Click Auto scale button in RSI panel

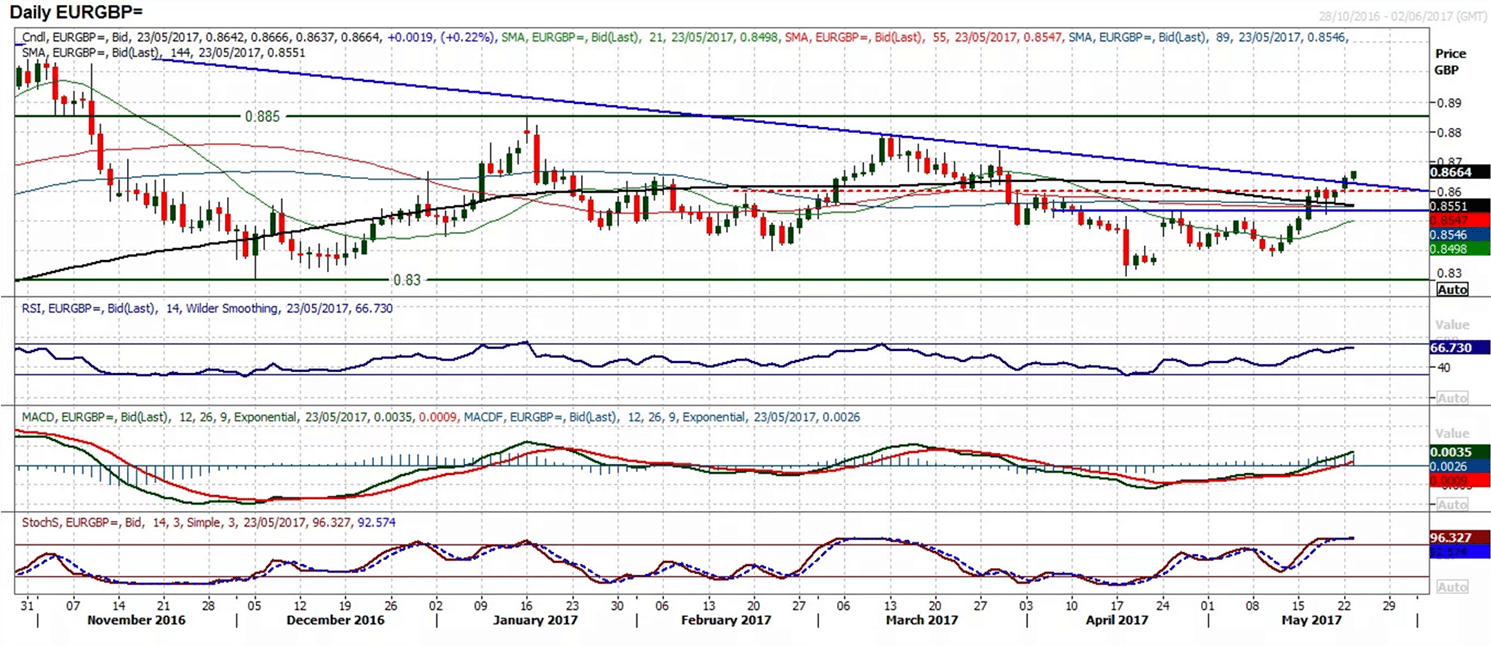(x=1451, y=397)
